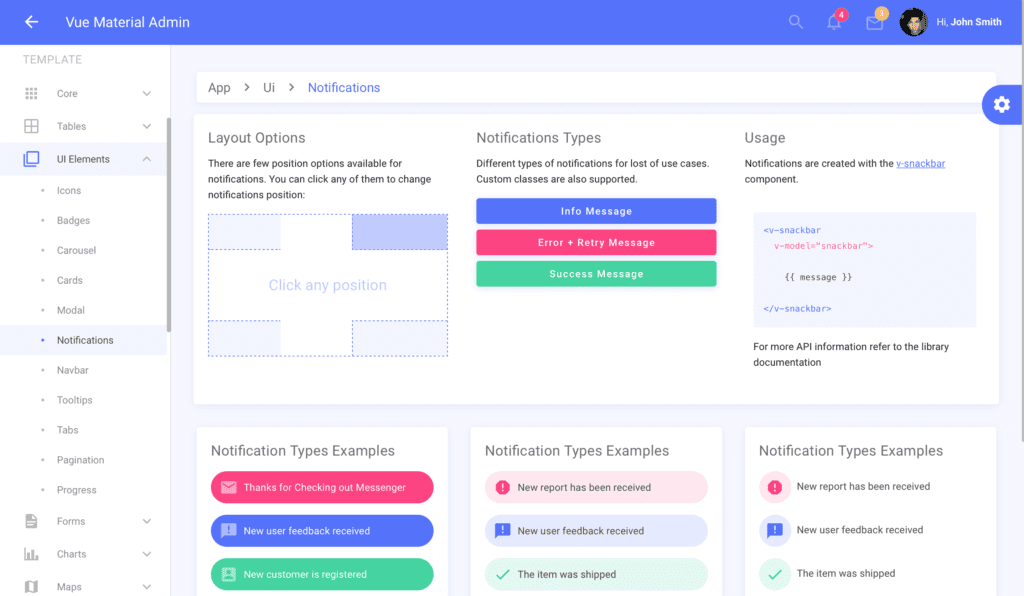Click envelope icon in Messenger notification

click(229, 488)
